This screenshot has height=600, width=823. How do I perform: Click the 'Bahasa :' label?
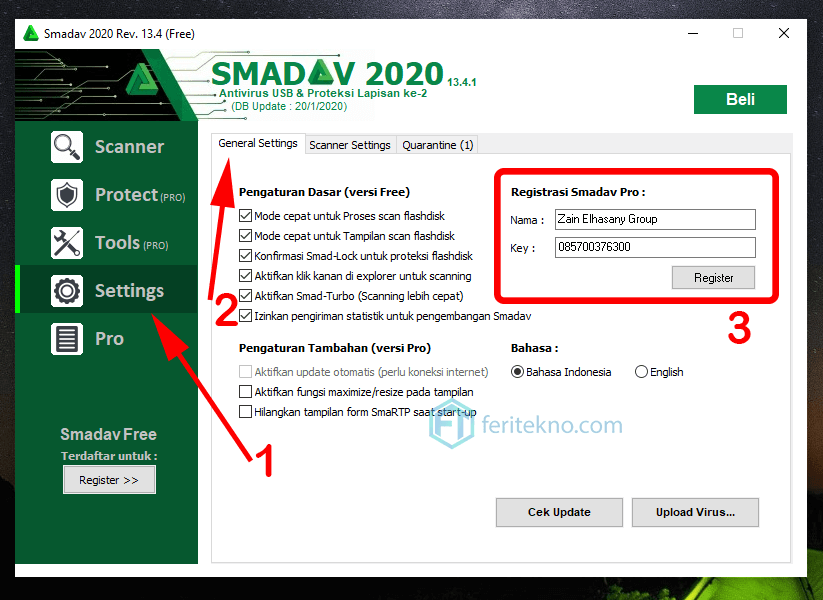click(534, 348)
